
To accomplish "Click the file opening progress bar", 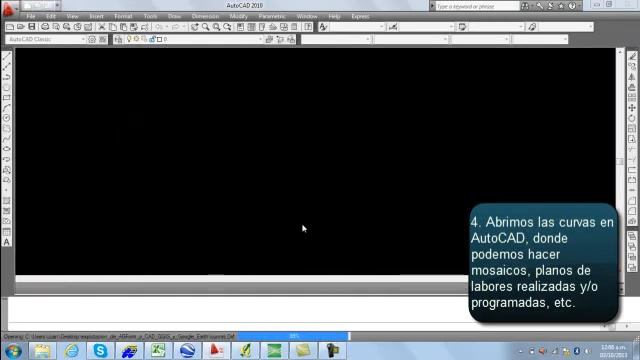I will 294,336.
